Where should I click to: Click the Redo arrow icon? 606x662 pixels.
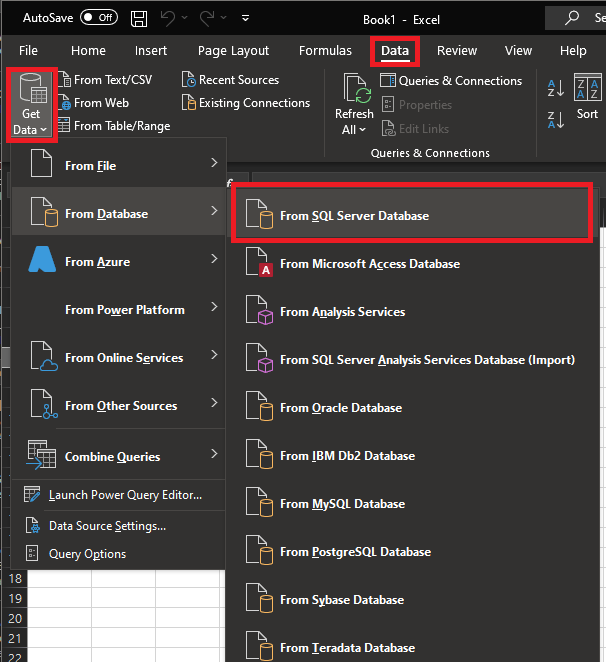(207, 18)
